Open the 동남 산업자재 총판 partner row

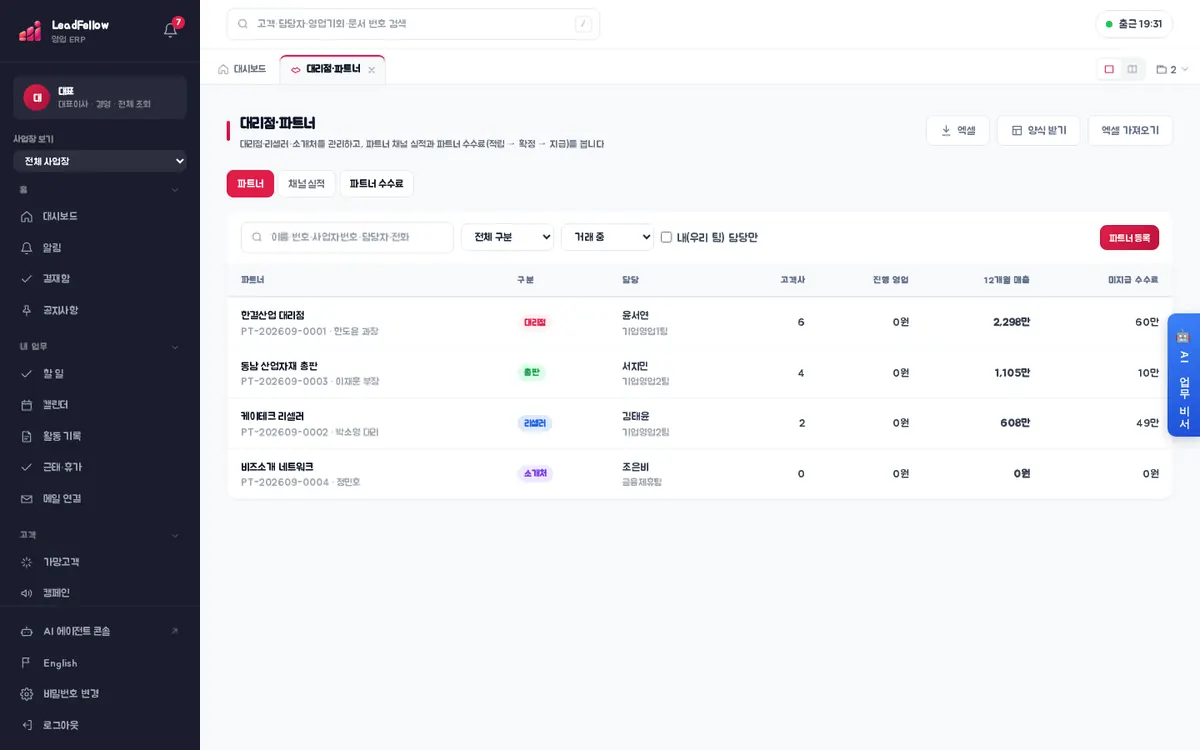tap(699, 373)
